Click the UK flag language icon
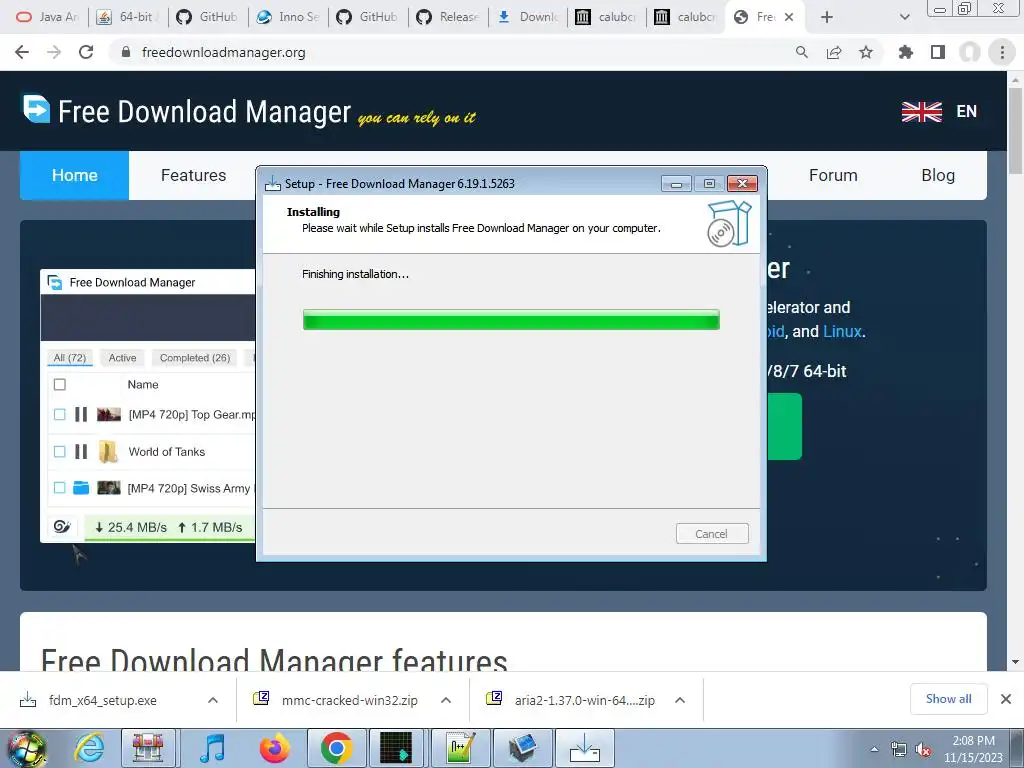 (x=921, y=112)
